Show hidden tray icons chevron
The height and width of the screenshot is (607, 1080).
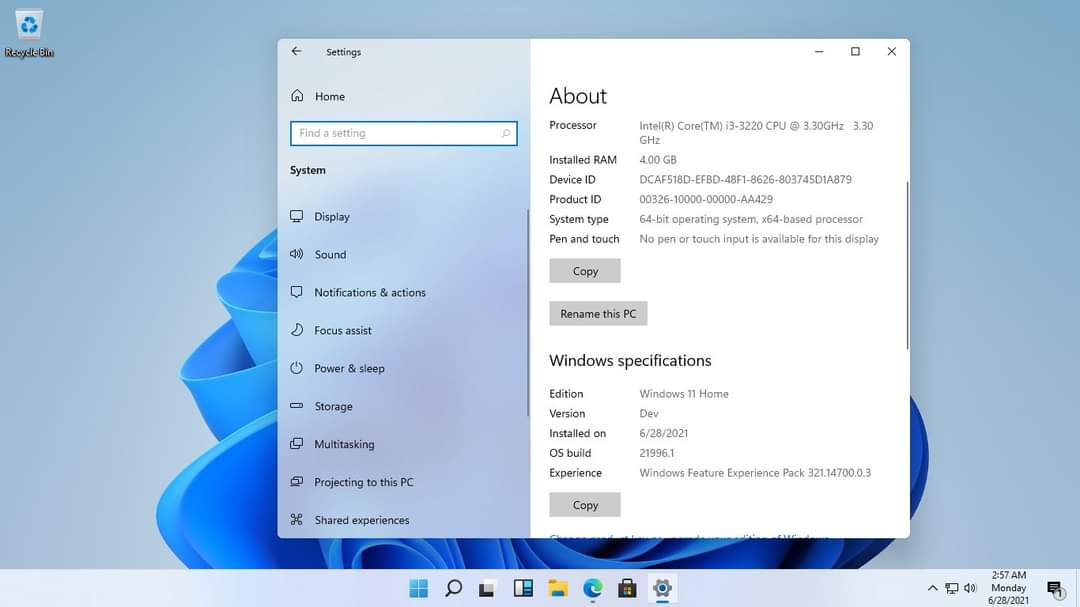933,588
